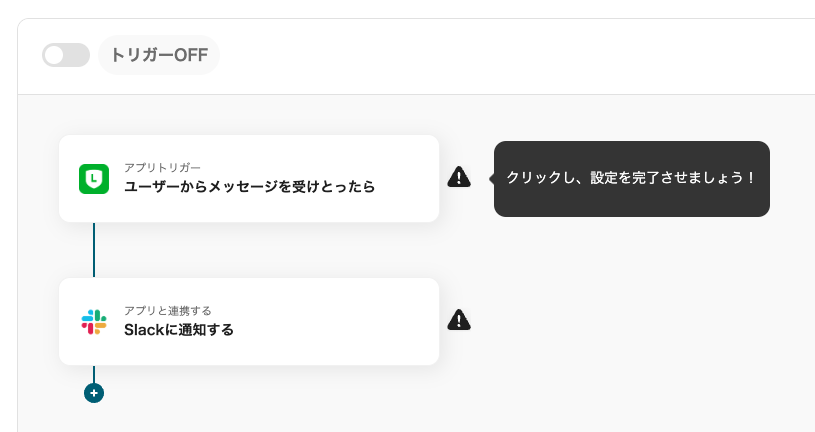Click the short connector line above the plus button

tap(94, 374)
